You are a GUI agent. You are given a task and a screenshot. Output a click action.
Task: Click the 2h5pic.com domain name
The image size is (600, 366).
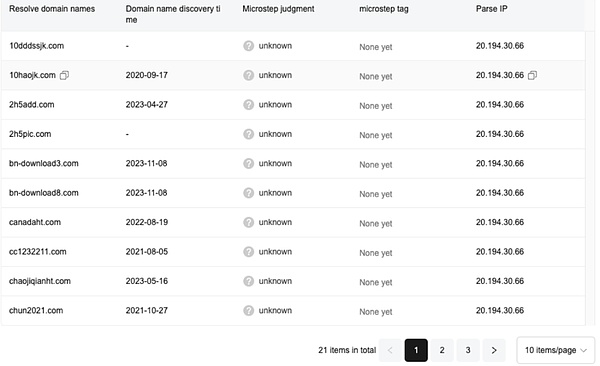(x=30, y=134)
